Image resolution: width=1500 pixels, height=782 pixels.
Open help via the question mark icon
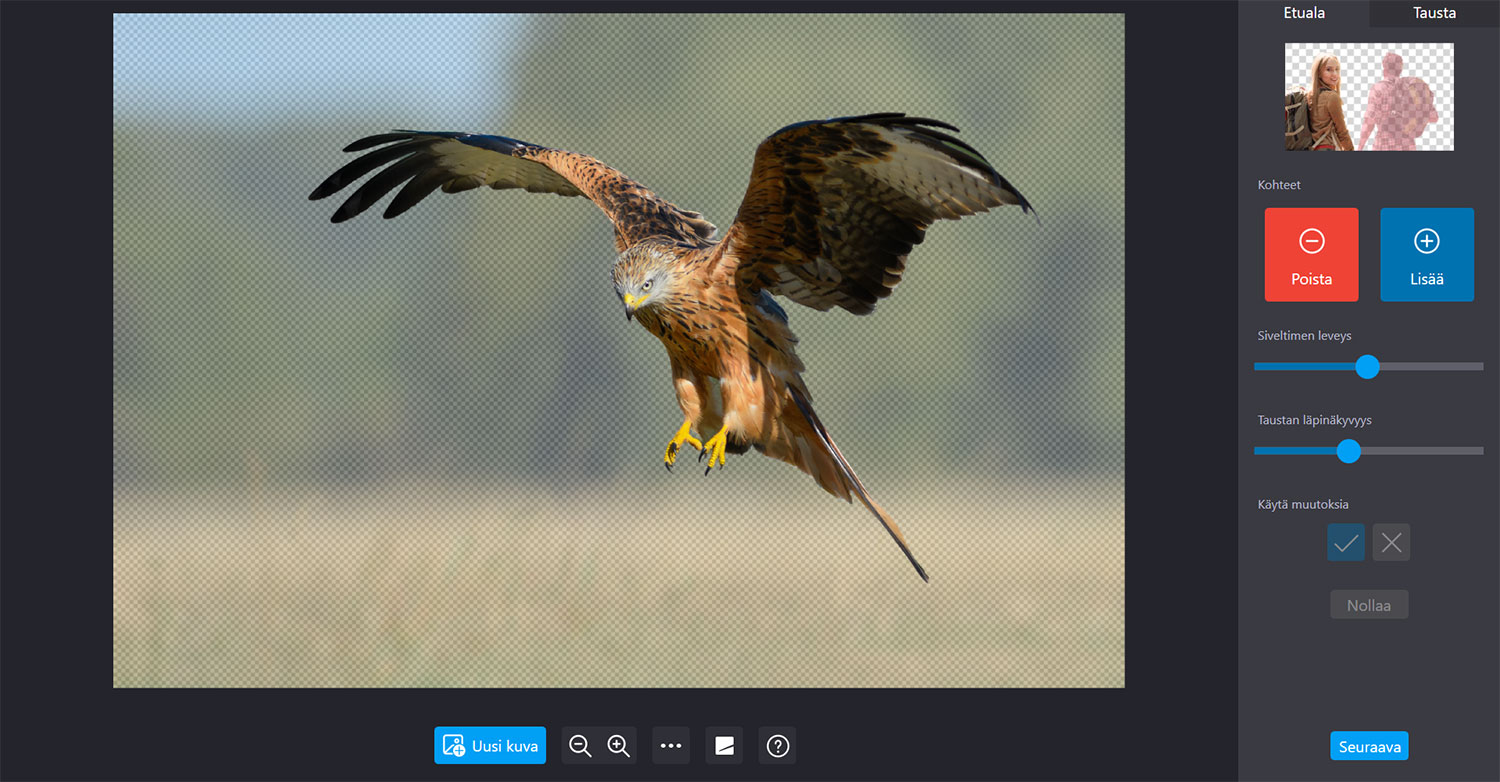tap(777, 746)
